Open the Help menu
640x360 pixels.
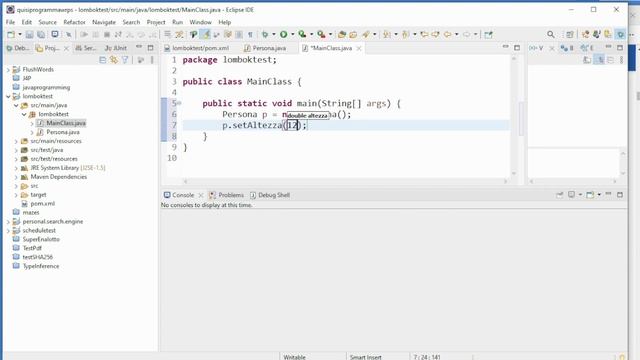[x=224, y=22]
